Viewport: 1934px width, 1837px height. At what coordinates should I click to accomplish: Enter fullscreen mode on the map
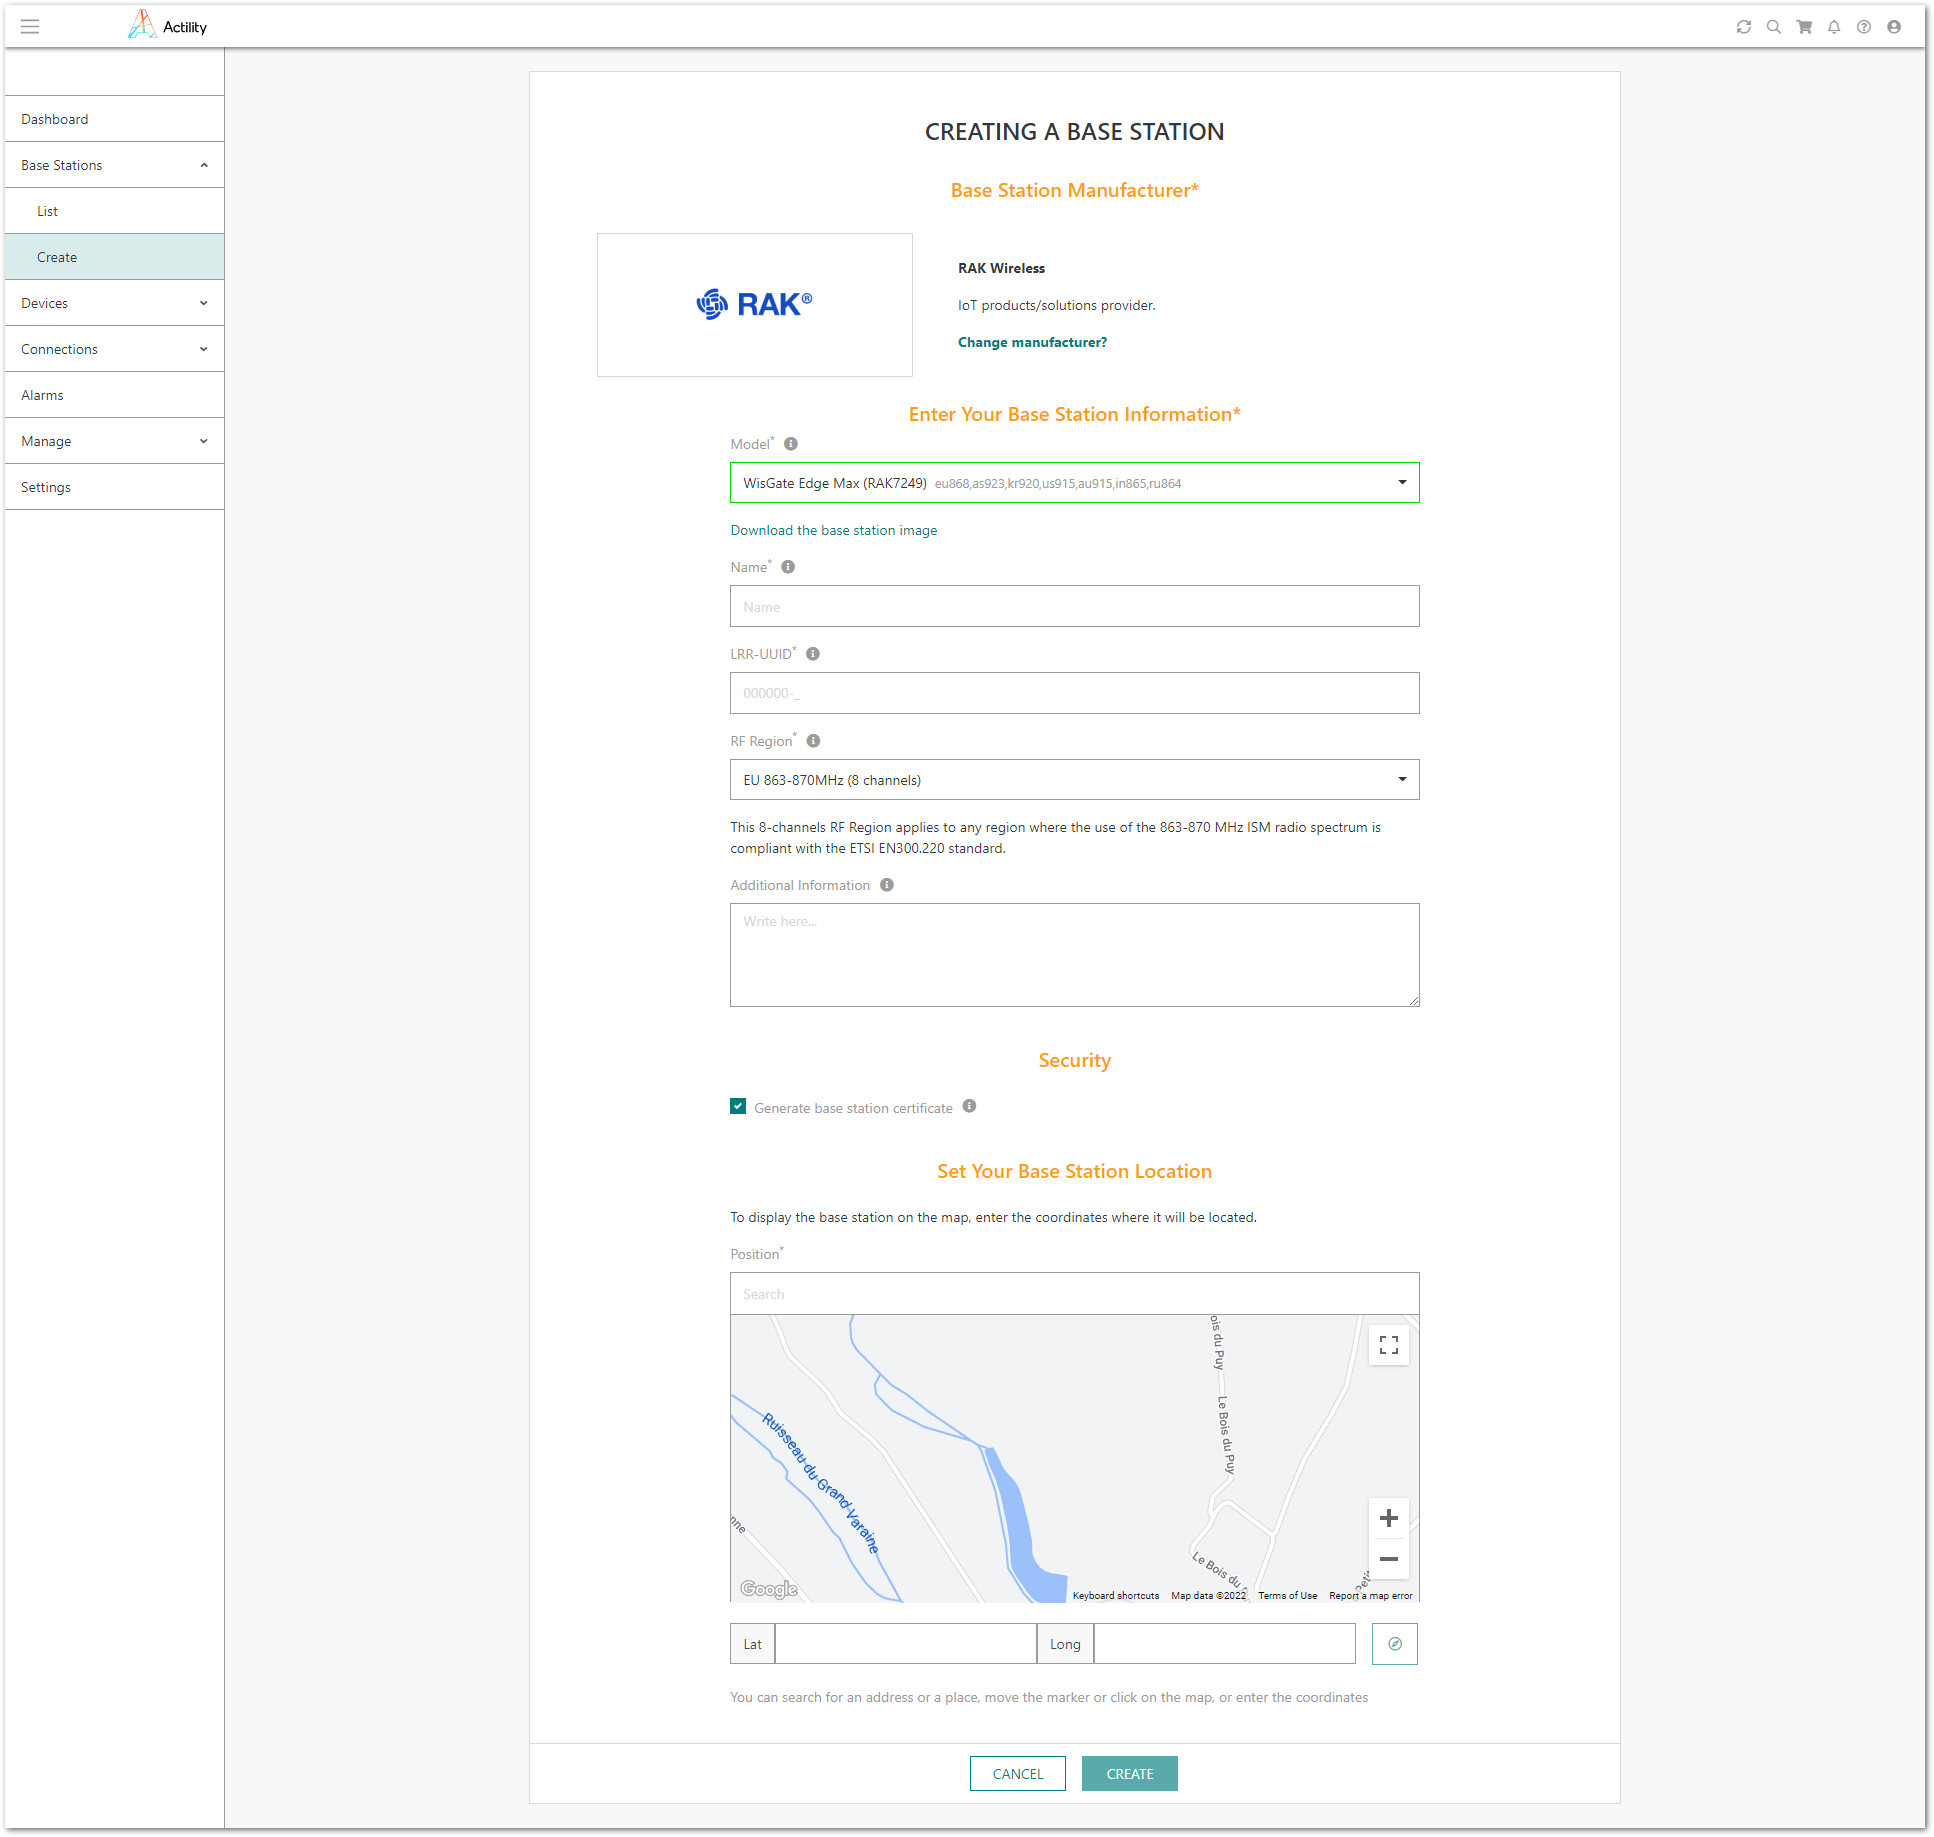tap(1388, 1346)
